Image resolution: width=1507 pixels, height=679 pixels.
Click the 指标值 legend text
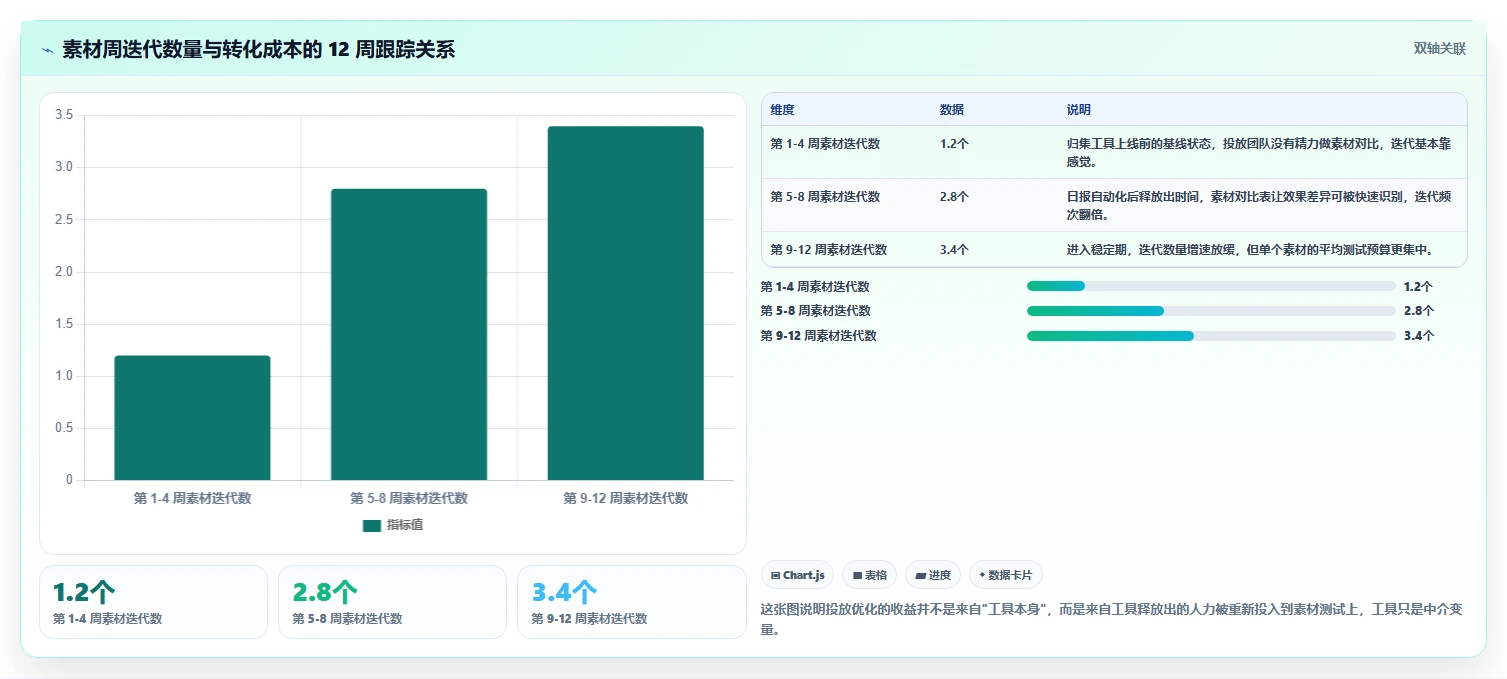pos(405,525)
